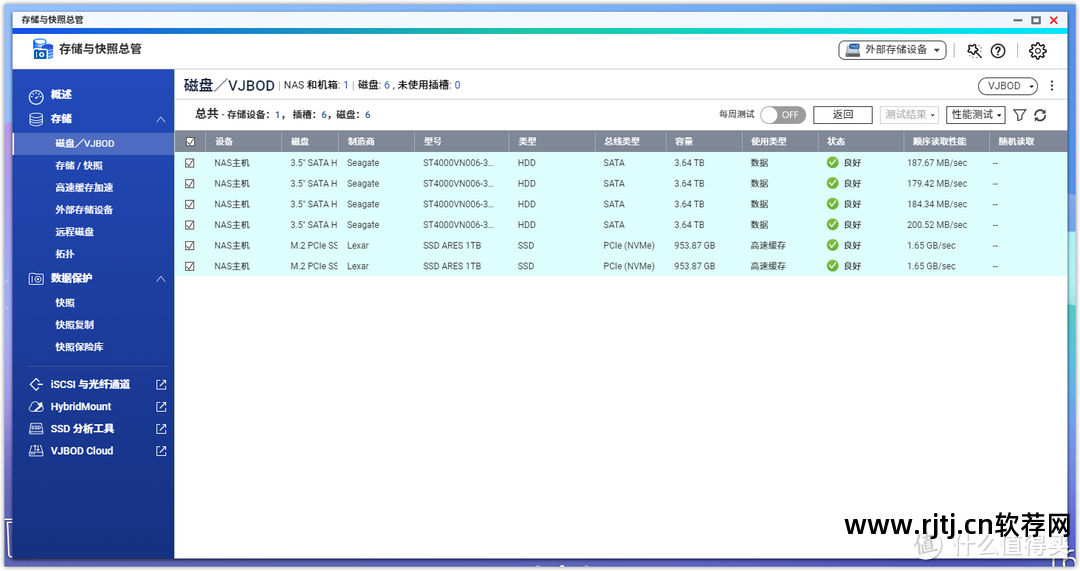Click the magic wand tools icon
1080x571 pixels.
pyautogui.click(x=974, y=50)
